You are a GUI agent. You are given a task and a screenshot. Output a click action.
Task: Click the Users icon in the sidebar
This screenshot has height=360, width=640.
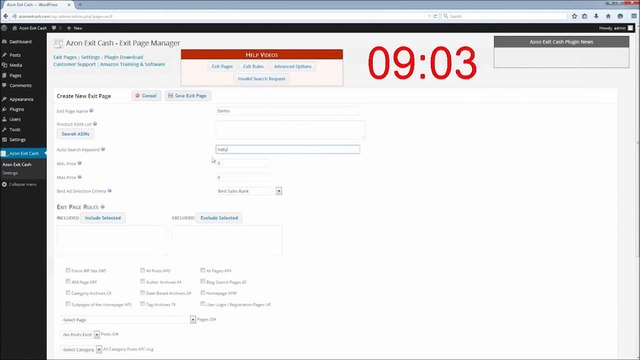(4, 119)
